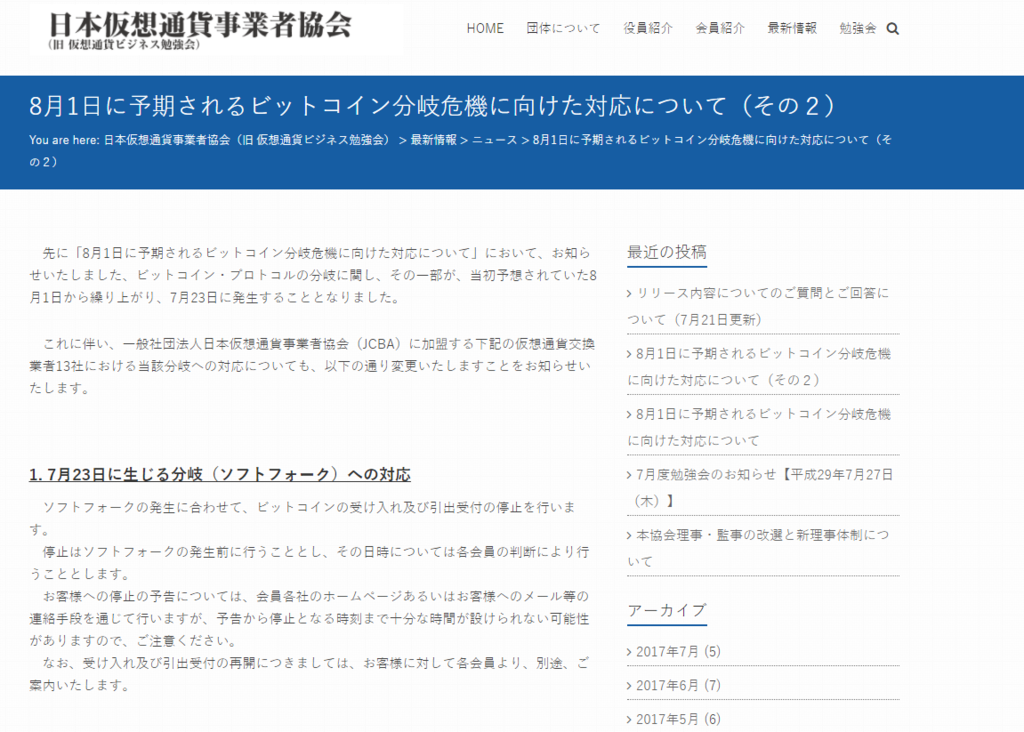Click the paragraph beginning これに伴い、一般社団法人
This screenshot has width=1024, height=732.
(312, 366)
